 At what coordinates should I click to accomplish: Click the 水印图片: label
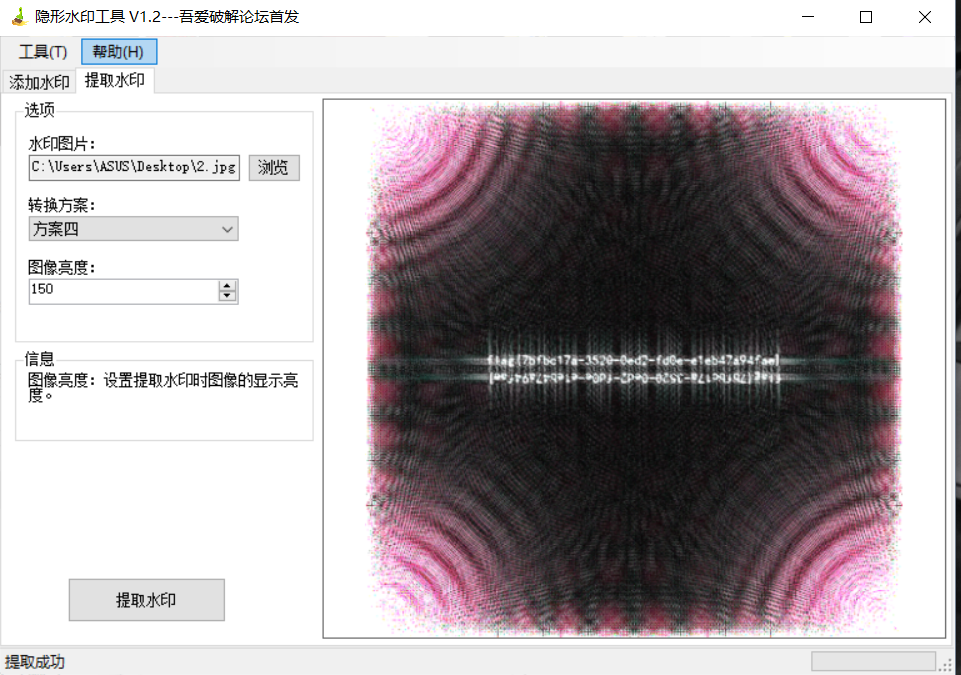[61, 144]
